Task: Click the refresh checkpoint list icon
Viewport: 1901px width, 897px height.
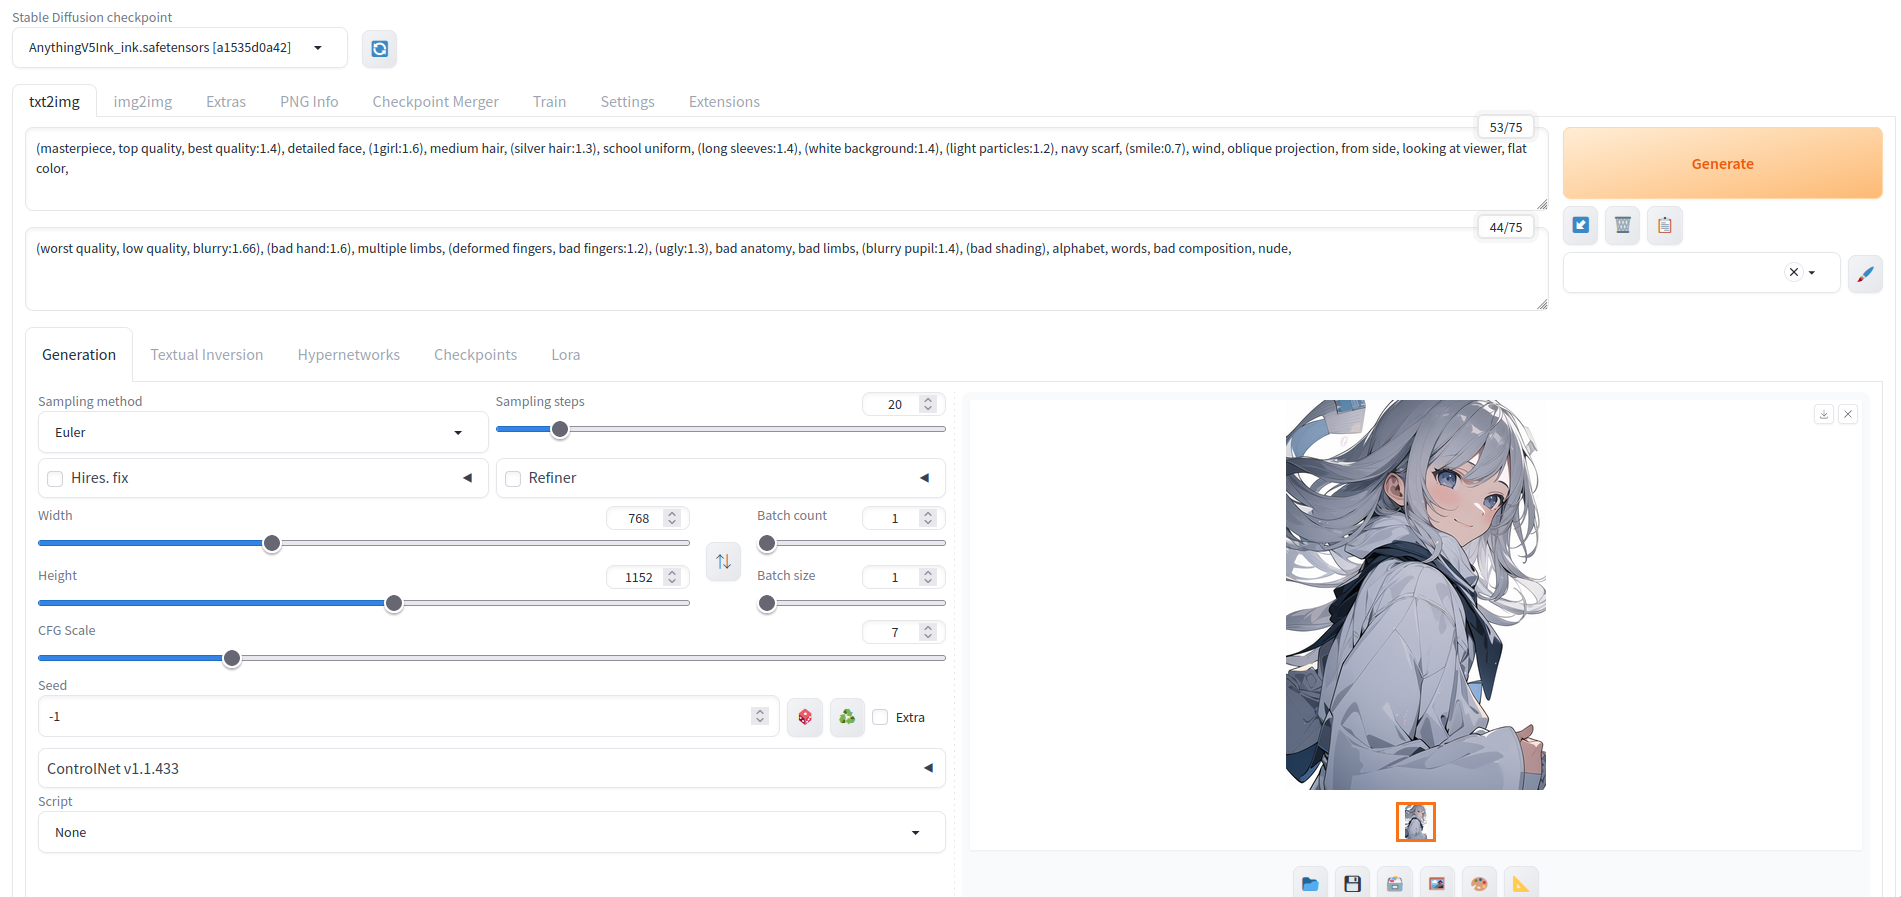Action: [x=379, y=49]
